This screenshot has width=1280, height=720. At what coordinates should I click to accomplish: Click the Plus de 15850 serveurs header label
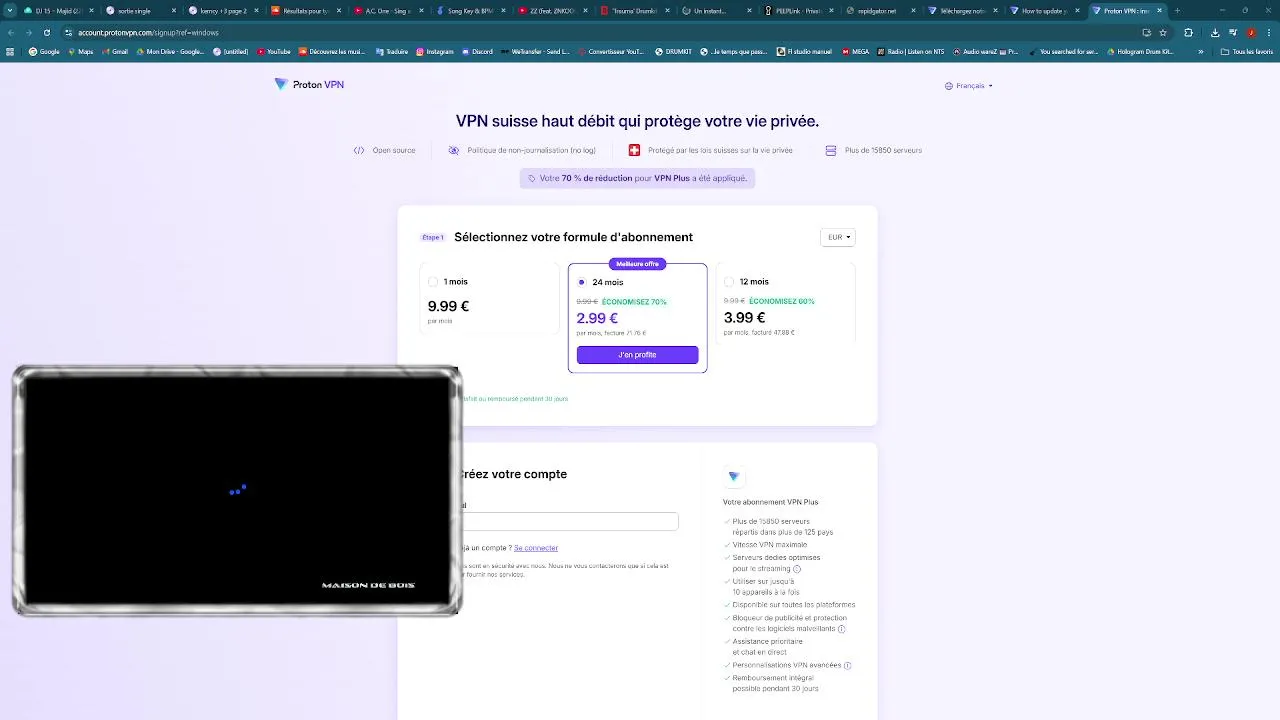(883, 150)
